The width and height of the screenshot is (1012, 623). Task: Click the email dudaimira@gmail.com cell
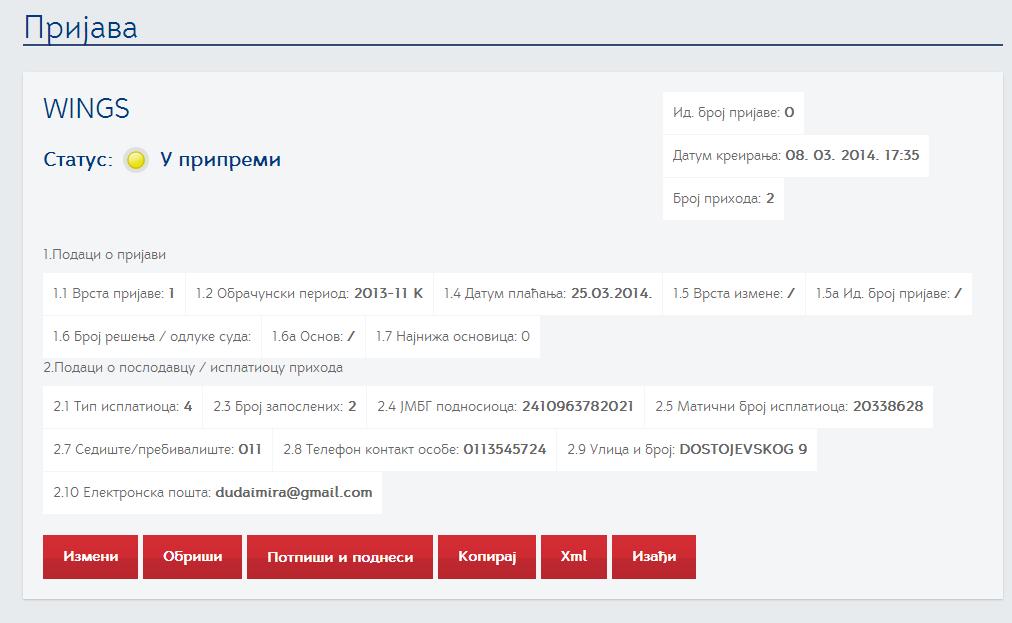click(x=212, y=493)
